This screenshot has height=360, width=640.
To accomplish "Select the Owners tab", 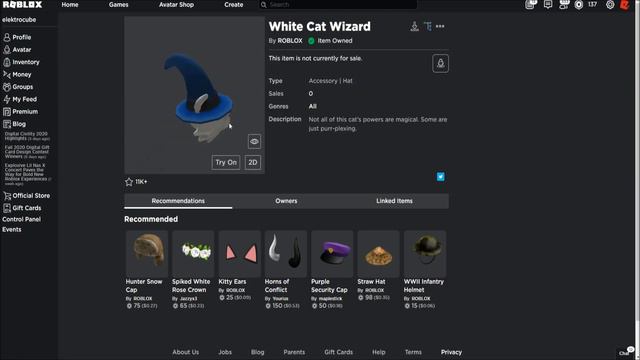I will coord(286,201).
